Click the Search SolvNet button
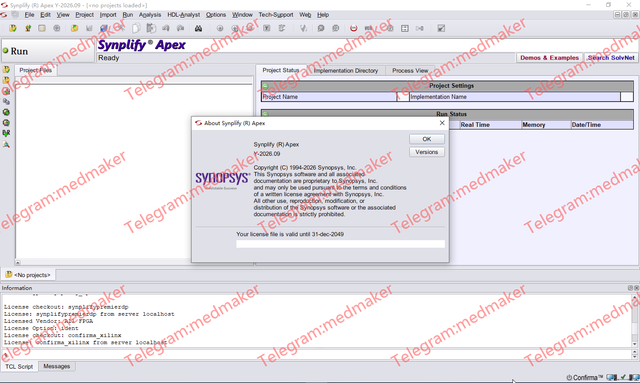 click(x=611, y=58)
